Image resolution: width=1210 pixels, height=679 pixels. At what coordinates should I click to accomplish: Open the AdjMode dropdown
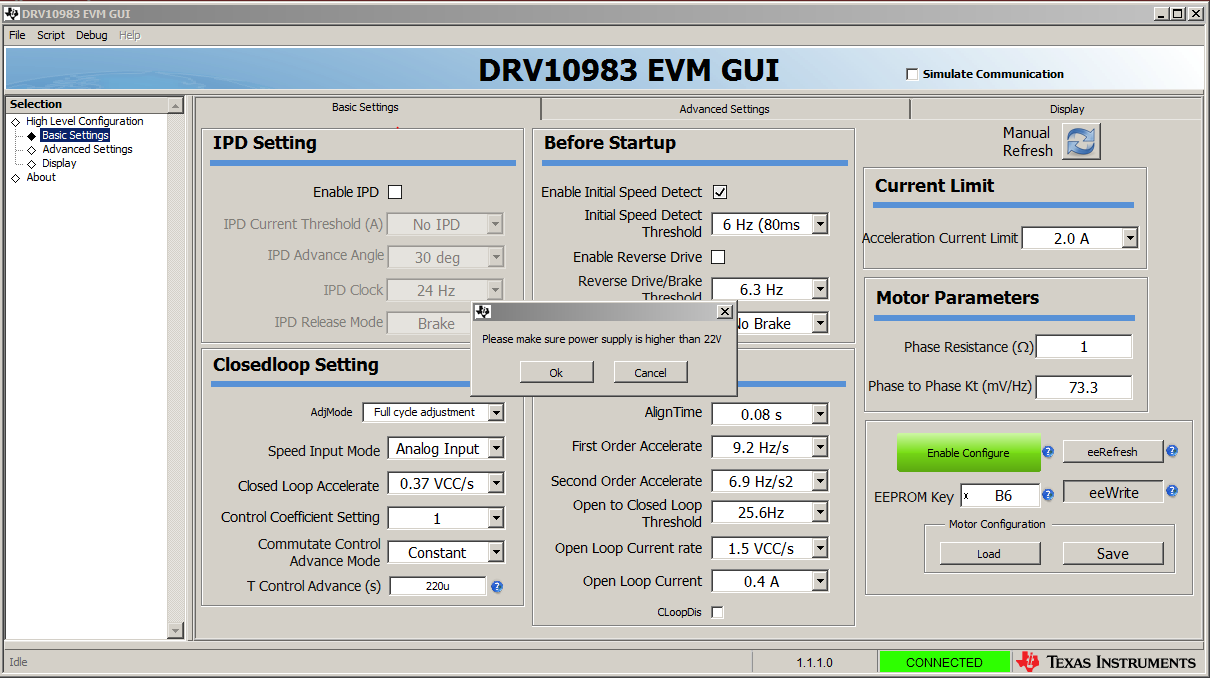496,412
